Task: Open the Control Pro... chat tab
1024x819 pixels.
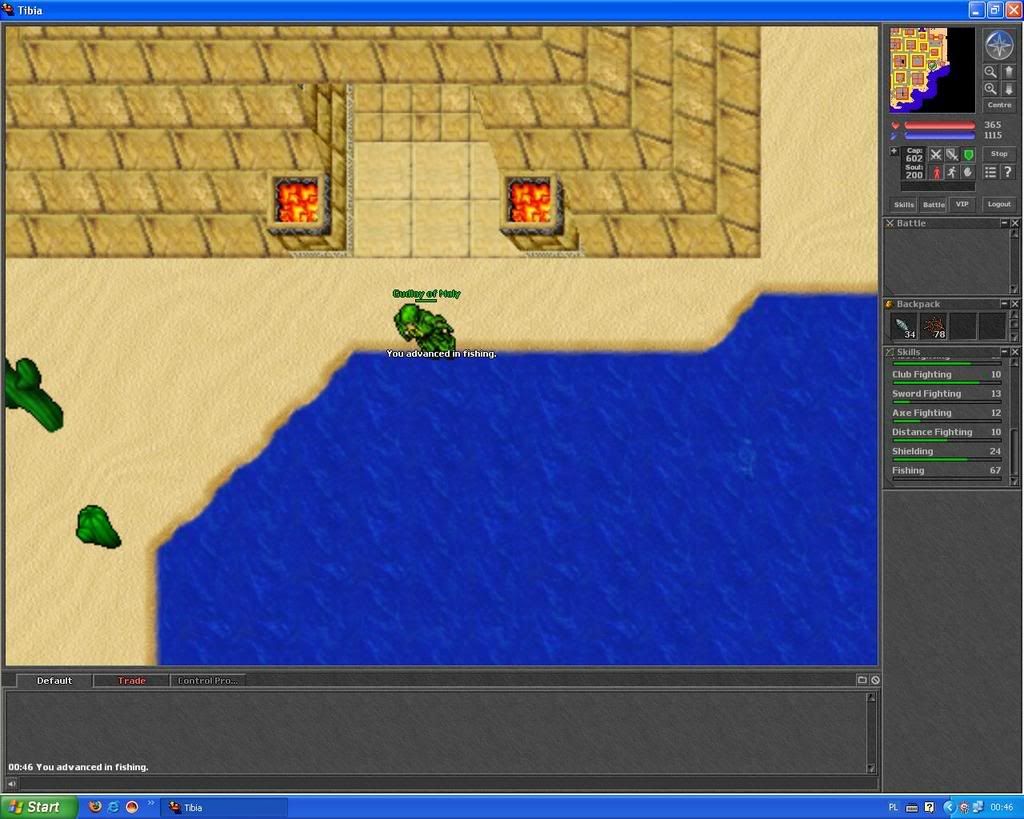Action: click(208, 681)
